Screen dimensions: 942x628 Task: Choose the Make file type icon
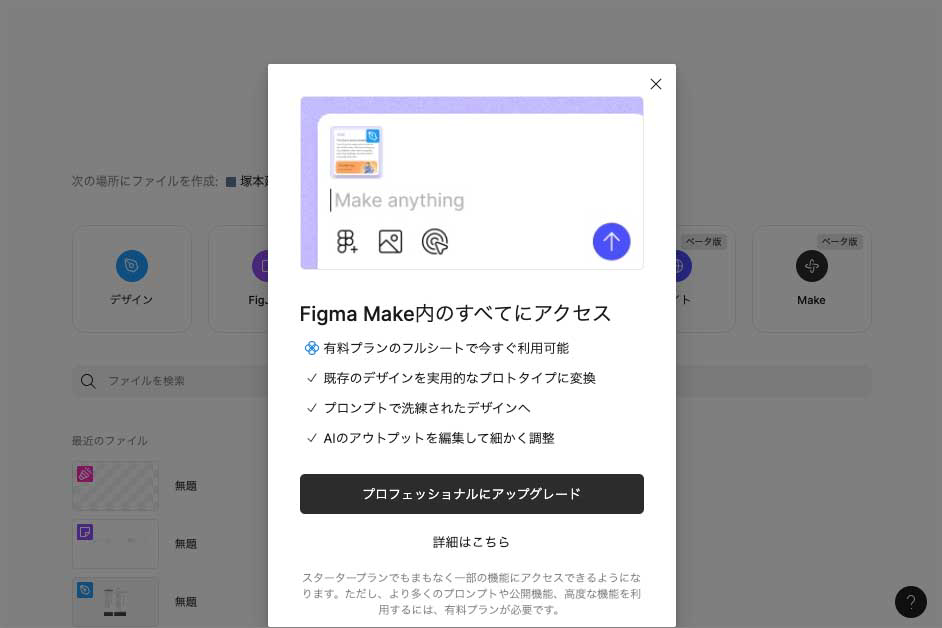pyautogui.click(x=811, y=266)
